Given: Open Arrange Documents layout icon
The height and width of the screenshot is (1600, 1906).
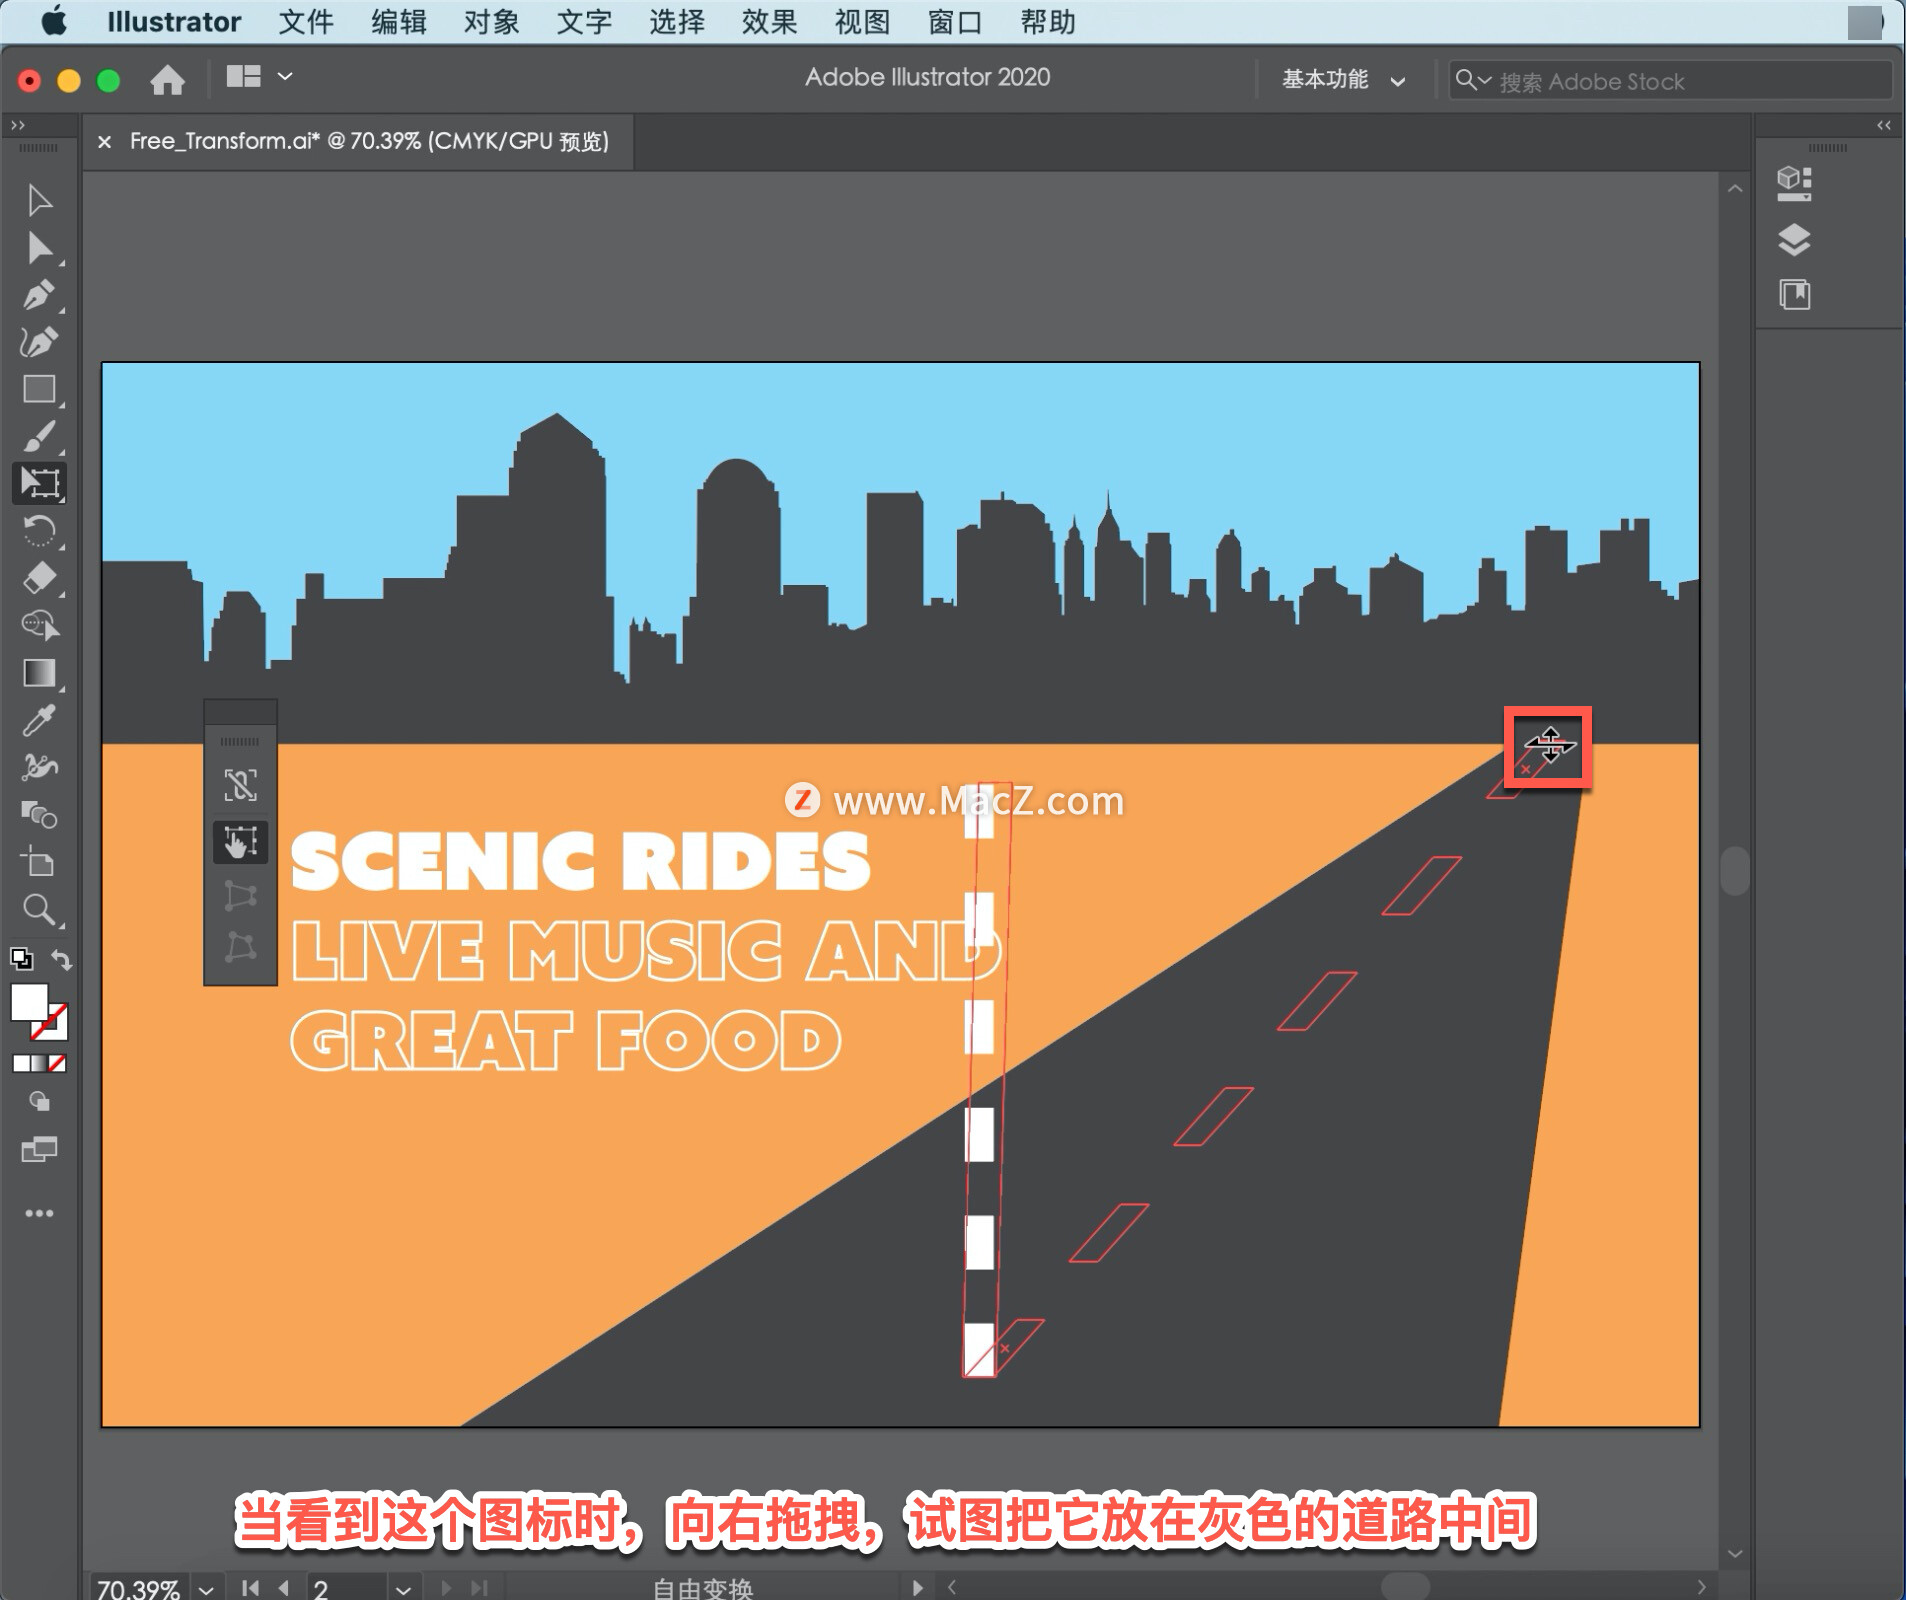Looking at the screenshot, I should coord(243,76).
